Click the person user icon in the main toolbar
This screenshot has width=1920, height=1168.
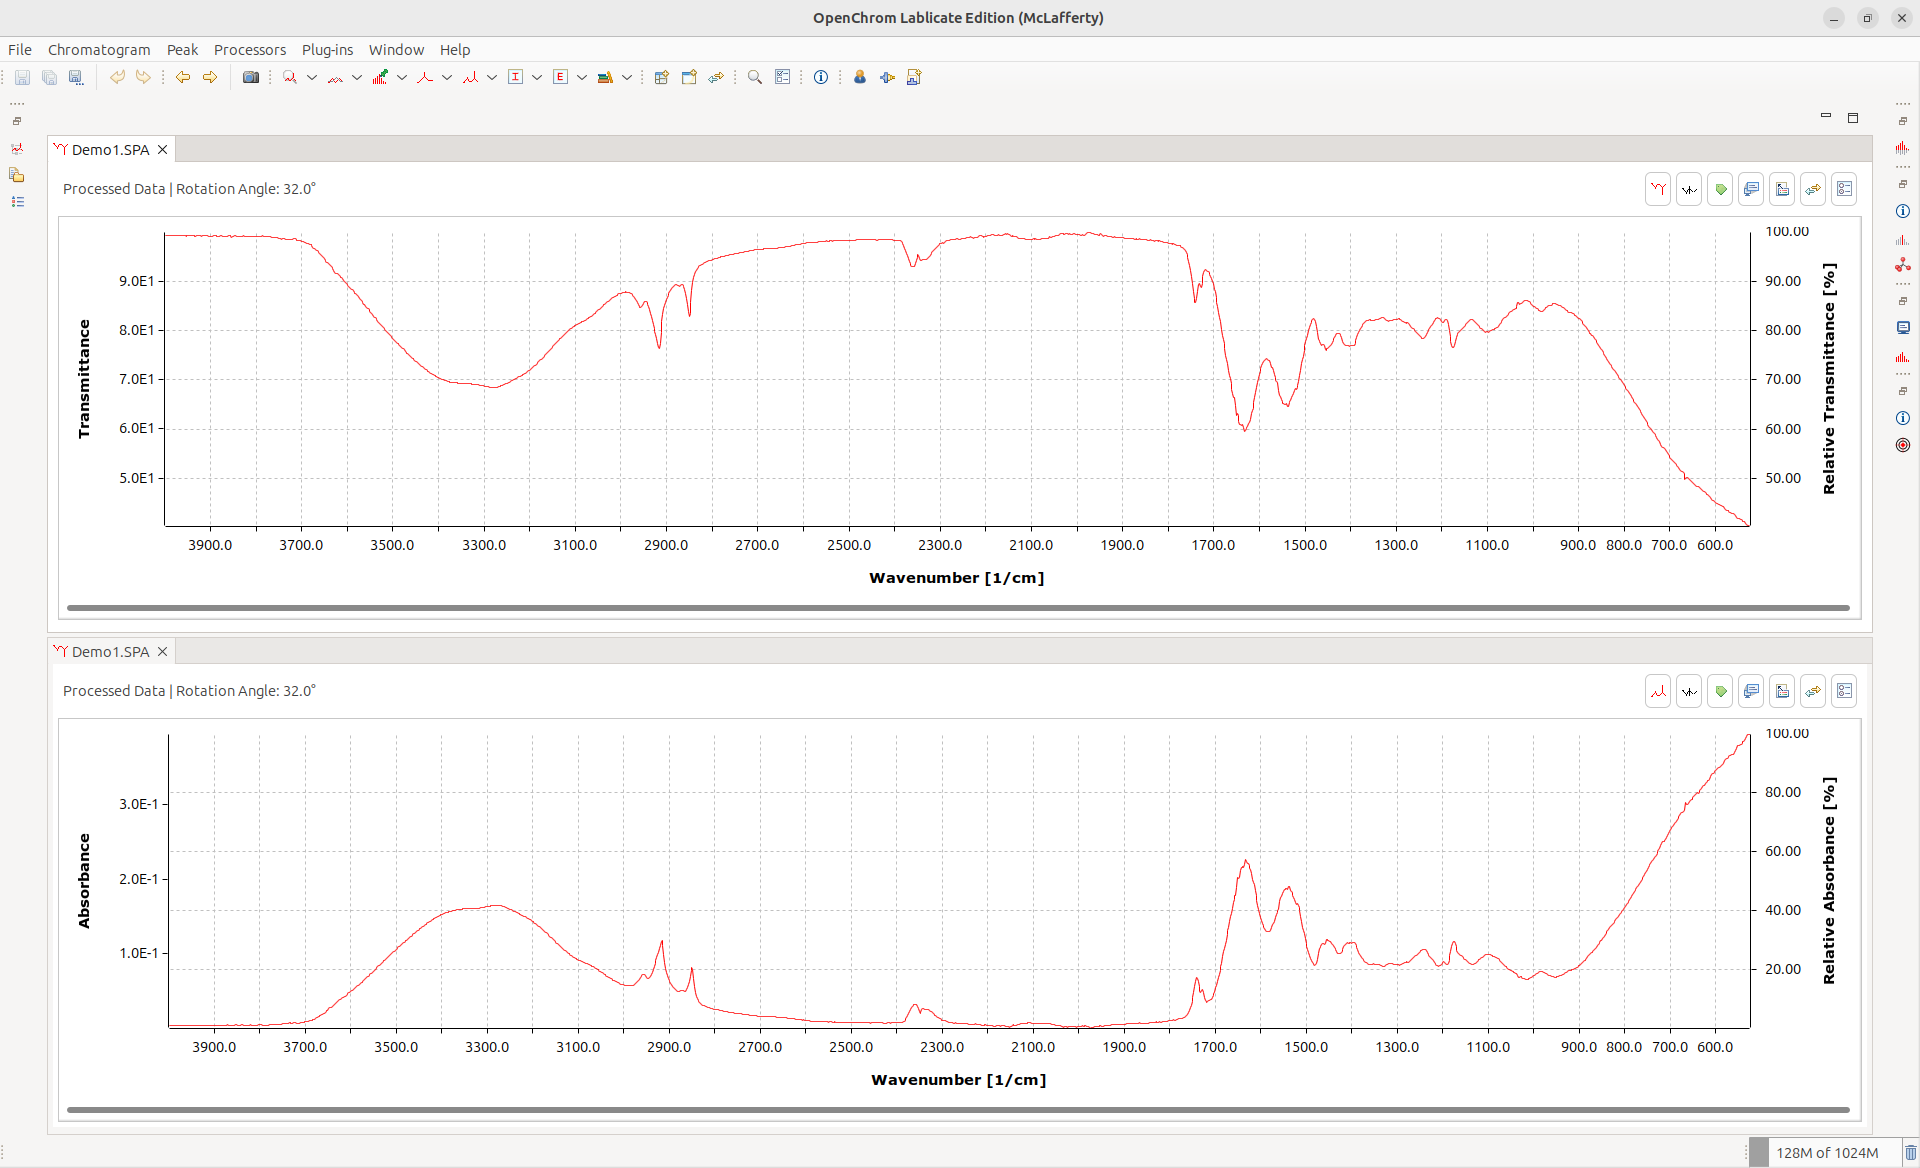coord(859,77)
